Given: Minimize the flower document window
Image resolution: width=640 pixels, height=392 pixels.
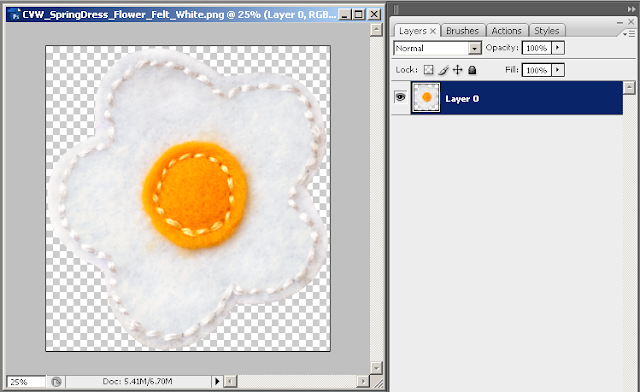Looking at the screenshot, I should point(345,15).
